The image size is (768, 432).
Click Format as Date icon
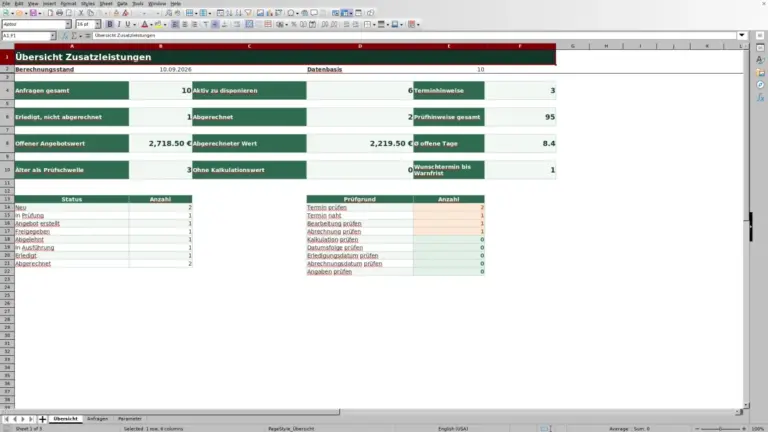[312, 24]
